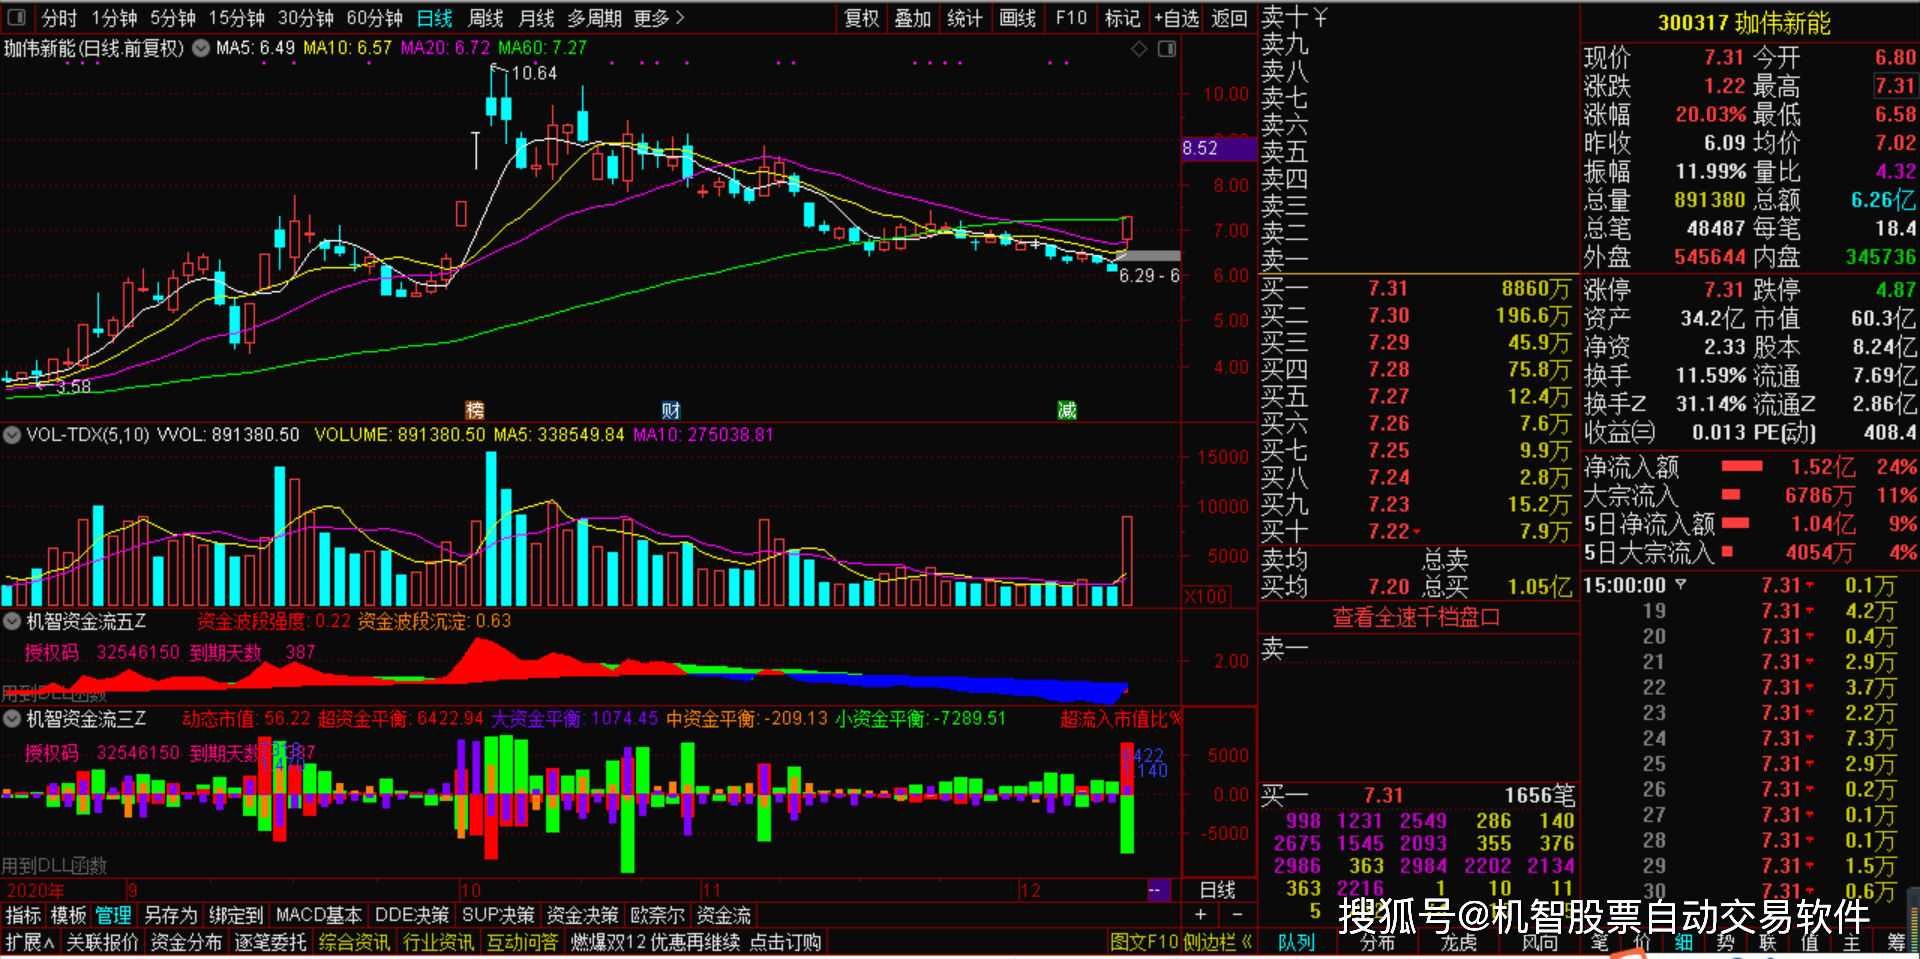The width and height of the screenshot is (1920, 959).
Task: Click the 燃爆双12 promotion link
Action: [x=695, y=942]
